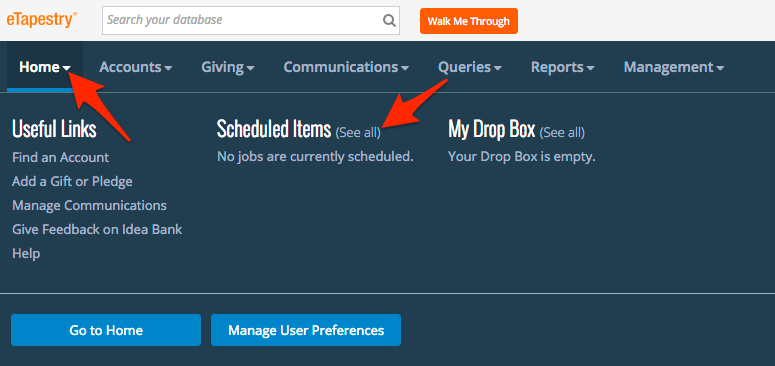Click the eTapestry logo
The width and height of the screenshot is (775, 366).
(x=42, y=20)
